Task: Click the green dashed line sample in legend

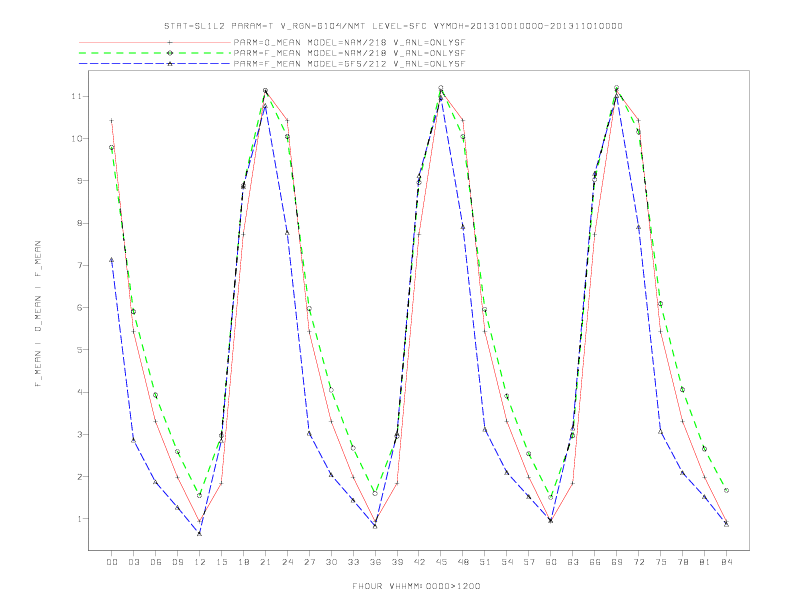Action: point(155,53)
